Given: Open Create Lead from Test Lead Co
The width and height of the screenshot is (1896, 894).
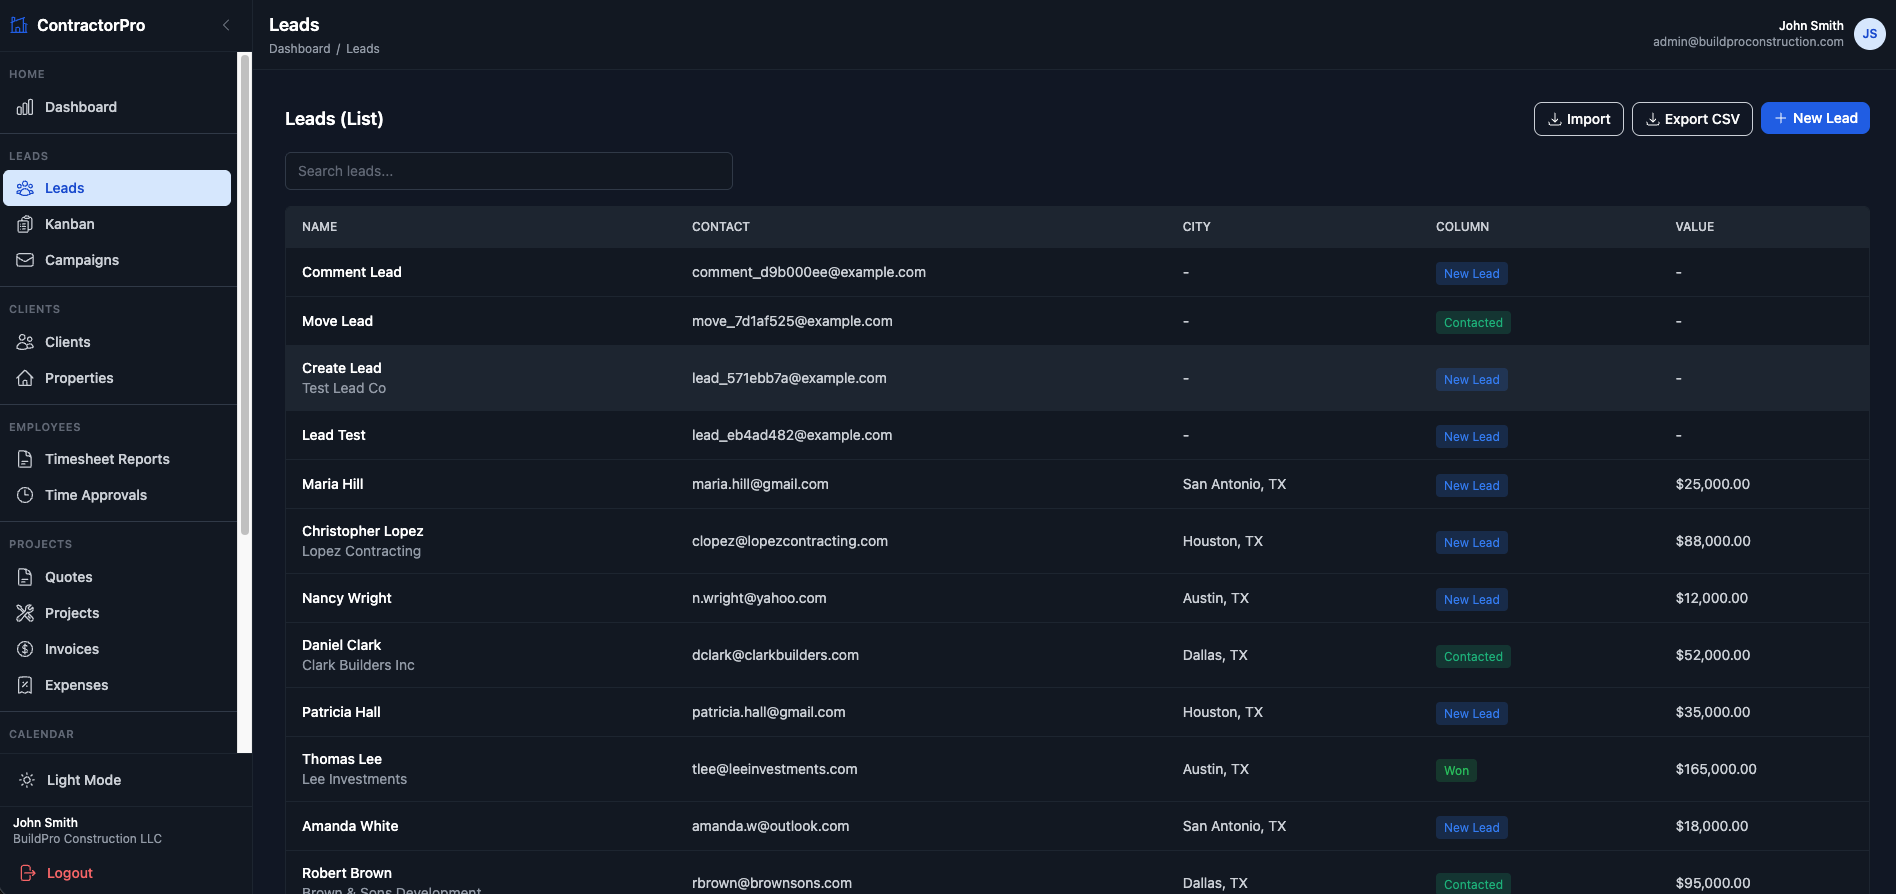Looking at the screenshot, I should point(1077,378).
